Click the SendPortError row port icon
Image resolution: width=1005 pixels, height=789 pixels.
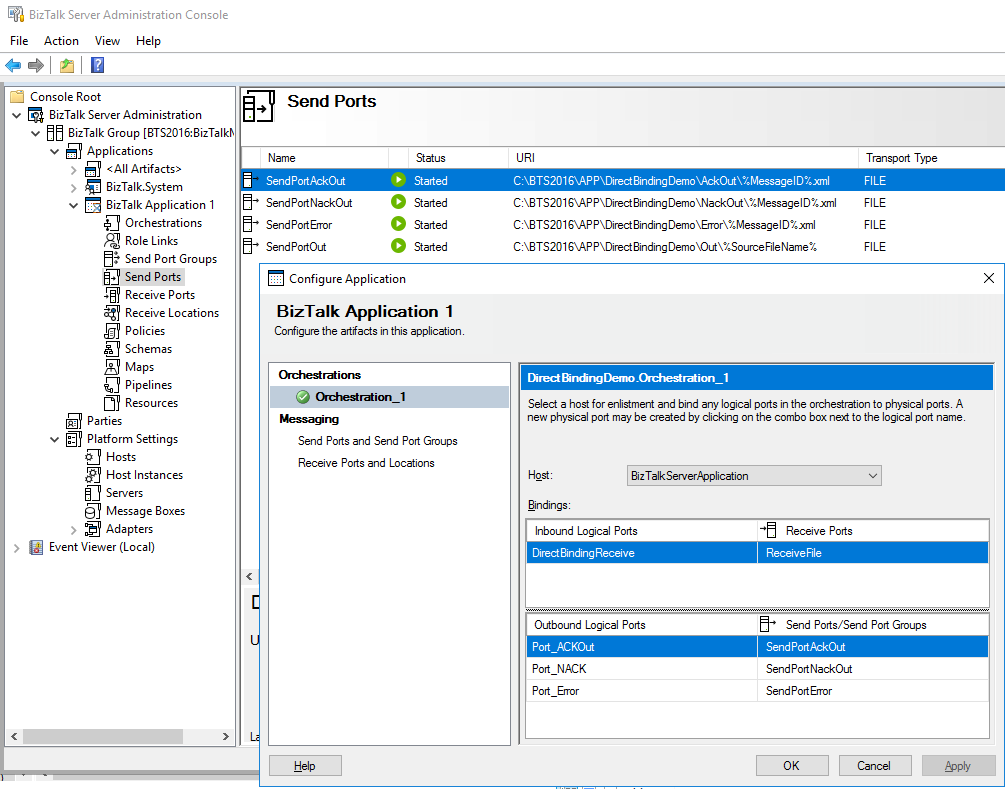(x=251, y=224)
